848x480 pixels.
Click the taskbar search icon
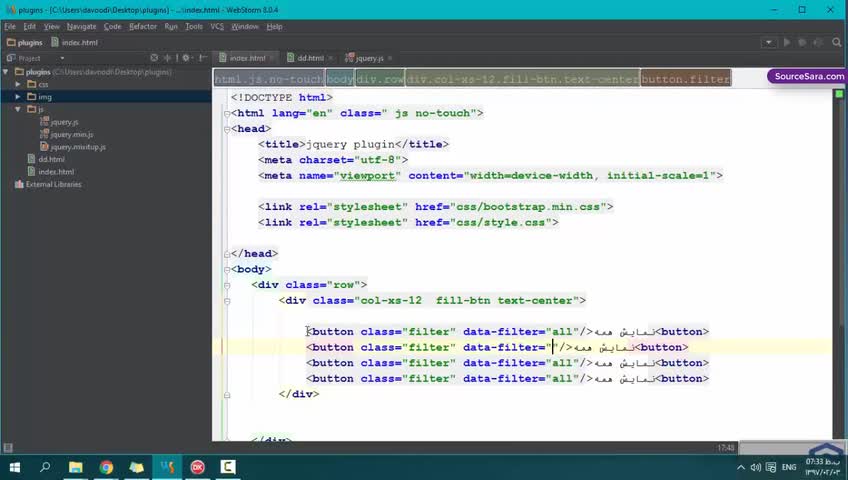45,466
